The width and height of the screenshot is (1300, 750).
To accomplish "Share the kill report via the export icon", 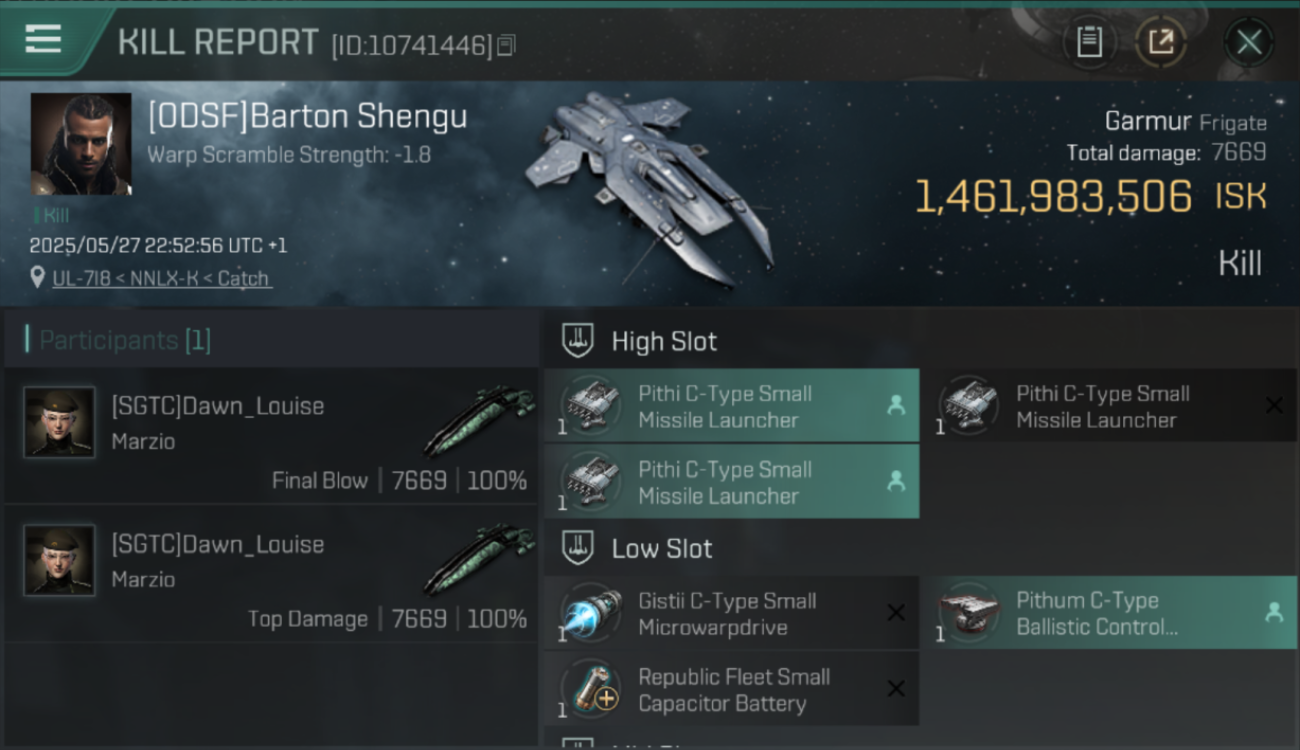I will coord(1160,42).
